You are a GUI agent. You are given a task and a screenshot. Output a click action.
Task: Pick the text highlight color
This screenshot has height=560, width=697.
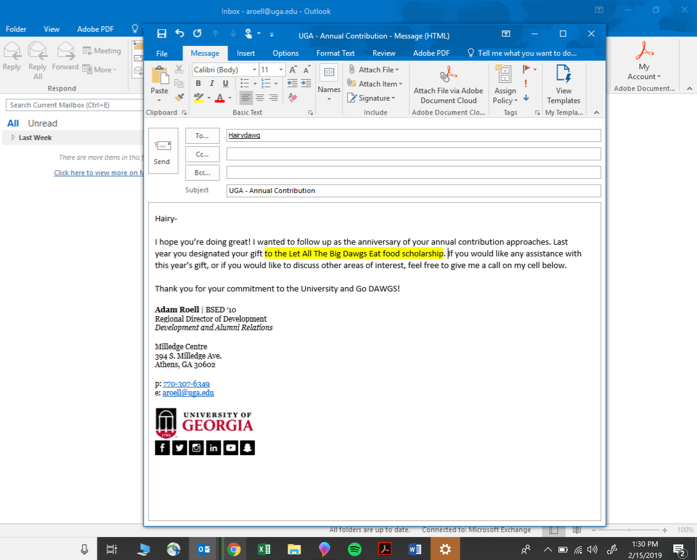click(199, 97)
